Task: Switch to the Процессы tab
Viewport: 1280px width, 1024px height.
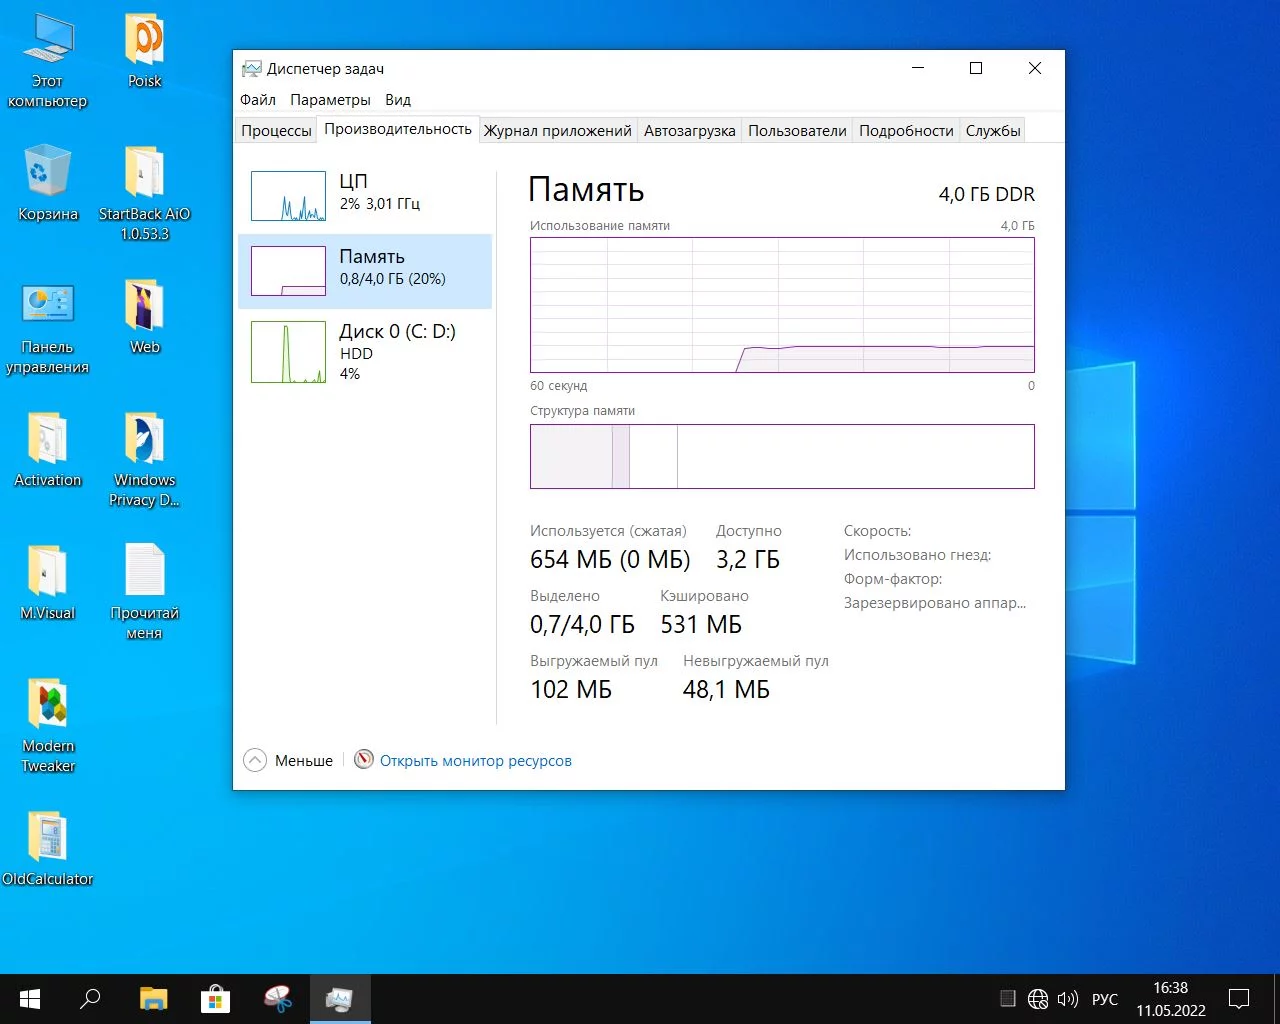Action: [x=276, y=131]
